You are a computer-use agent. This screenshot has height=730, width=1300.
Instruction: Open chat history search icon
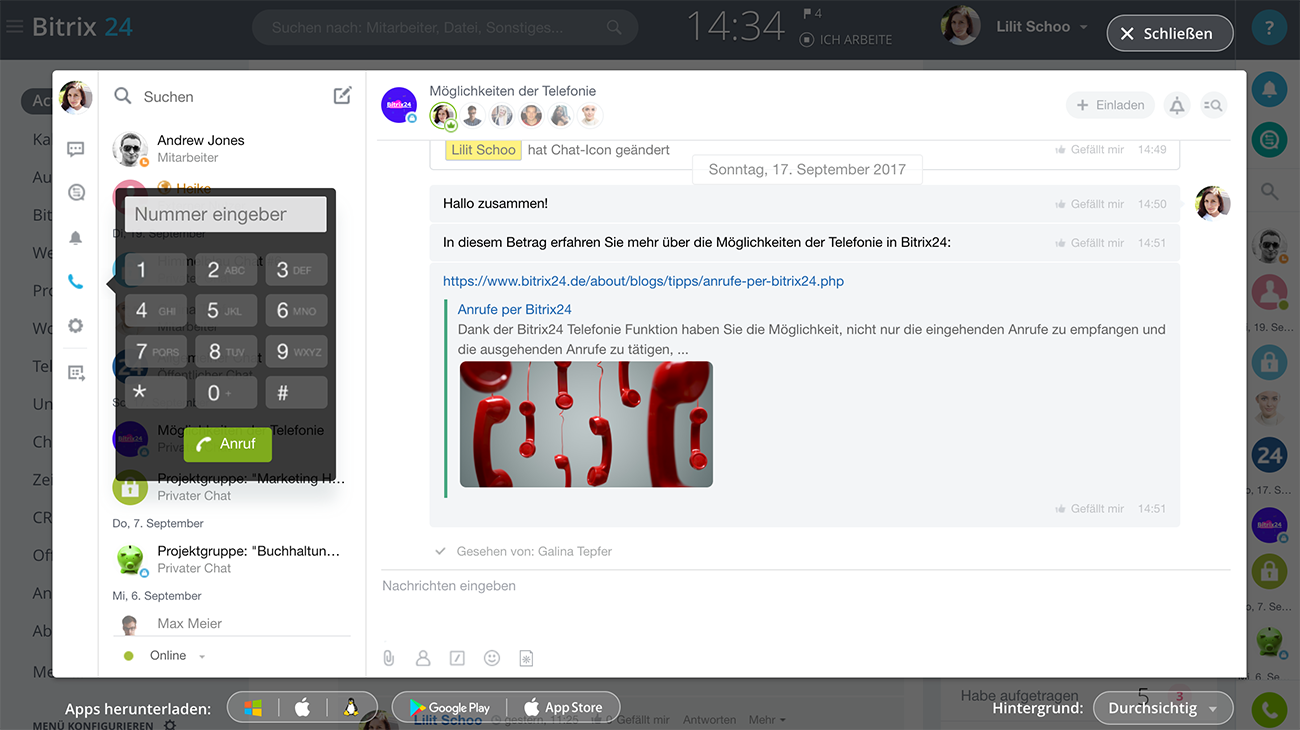click(x=1213, y=105)
